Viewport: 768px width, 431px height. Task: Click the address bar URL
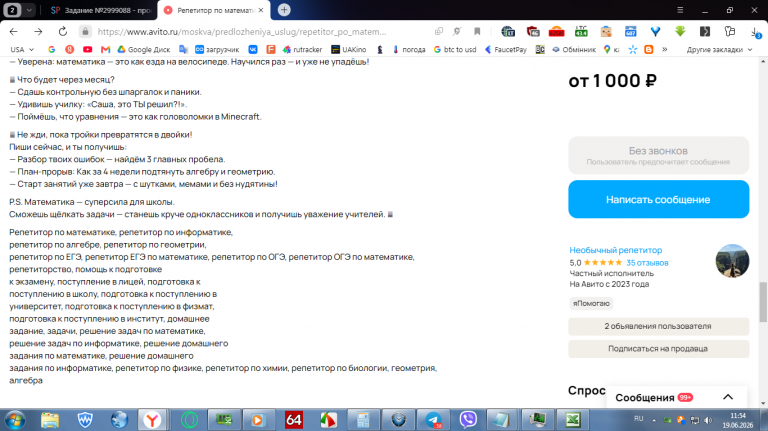241,32
